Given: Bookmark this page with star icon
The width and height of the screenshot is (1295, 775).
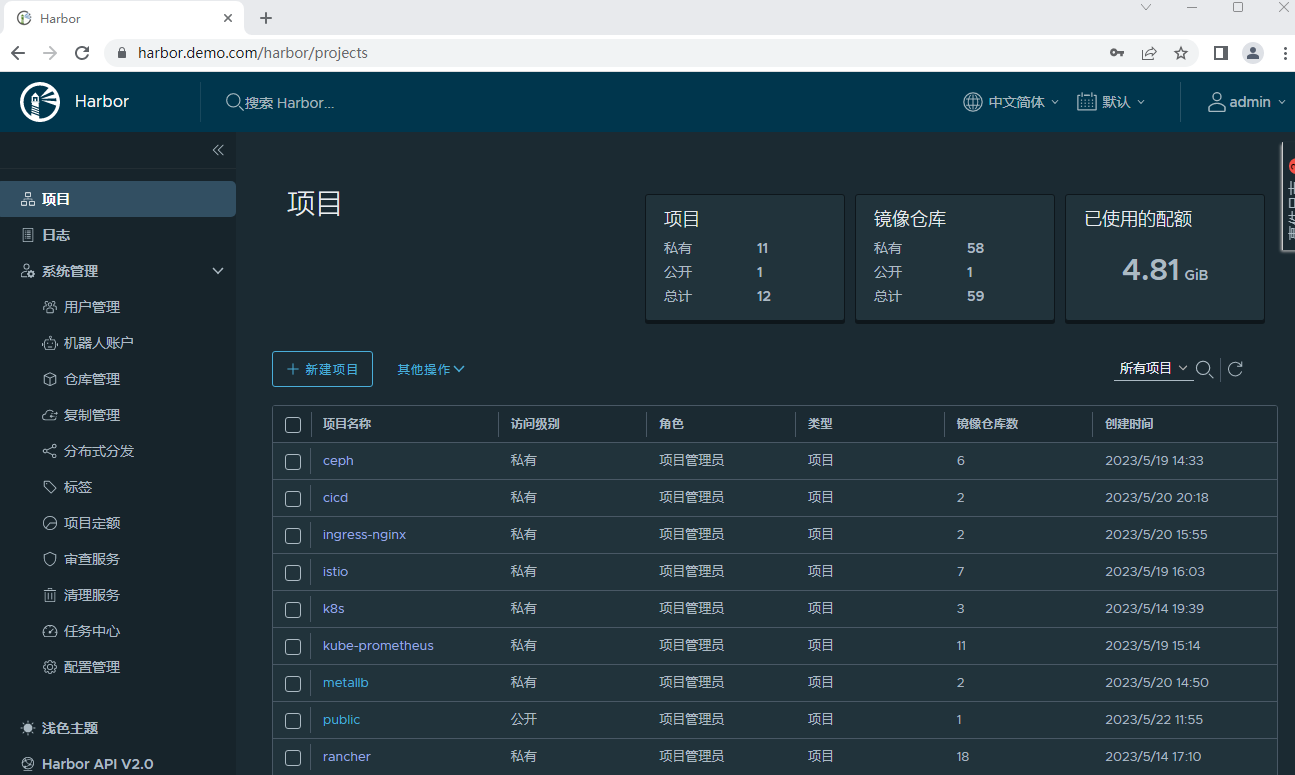Looking at the screenshot, I should point(1181,53).
